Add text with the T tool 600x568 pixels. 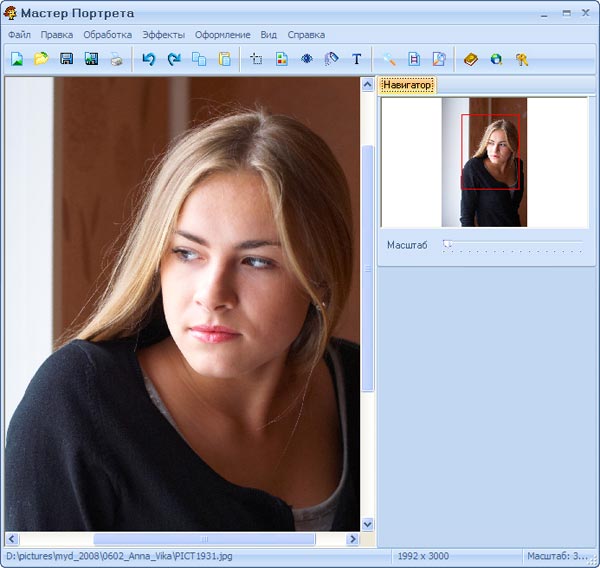(357, 59)
